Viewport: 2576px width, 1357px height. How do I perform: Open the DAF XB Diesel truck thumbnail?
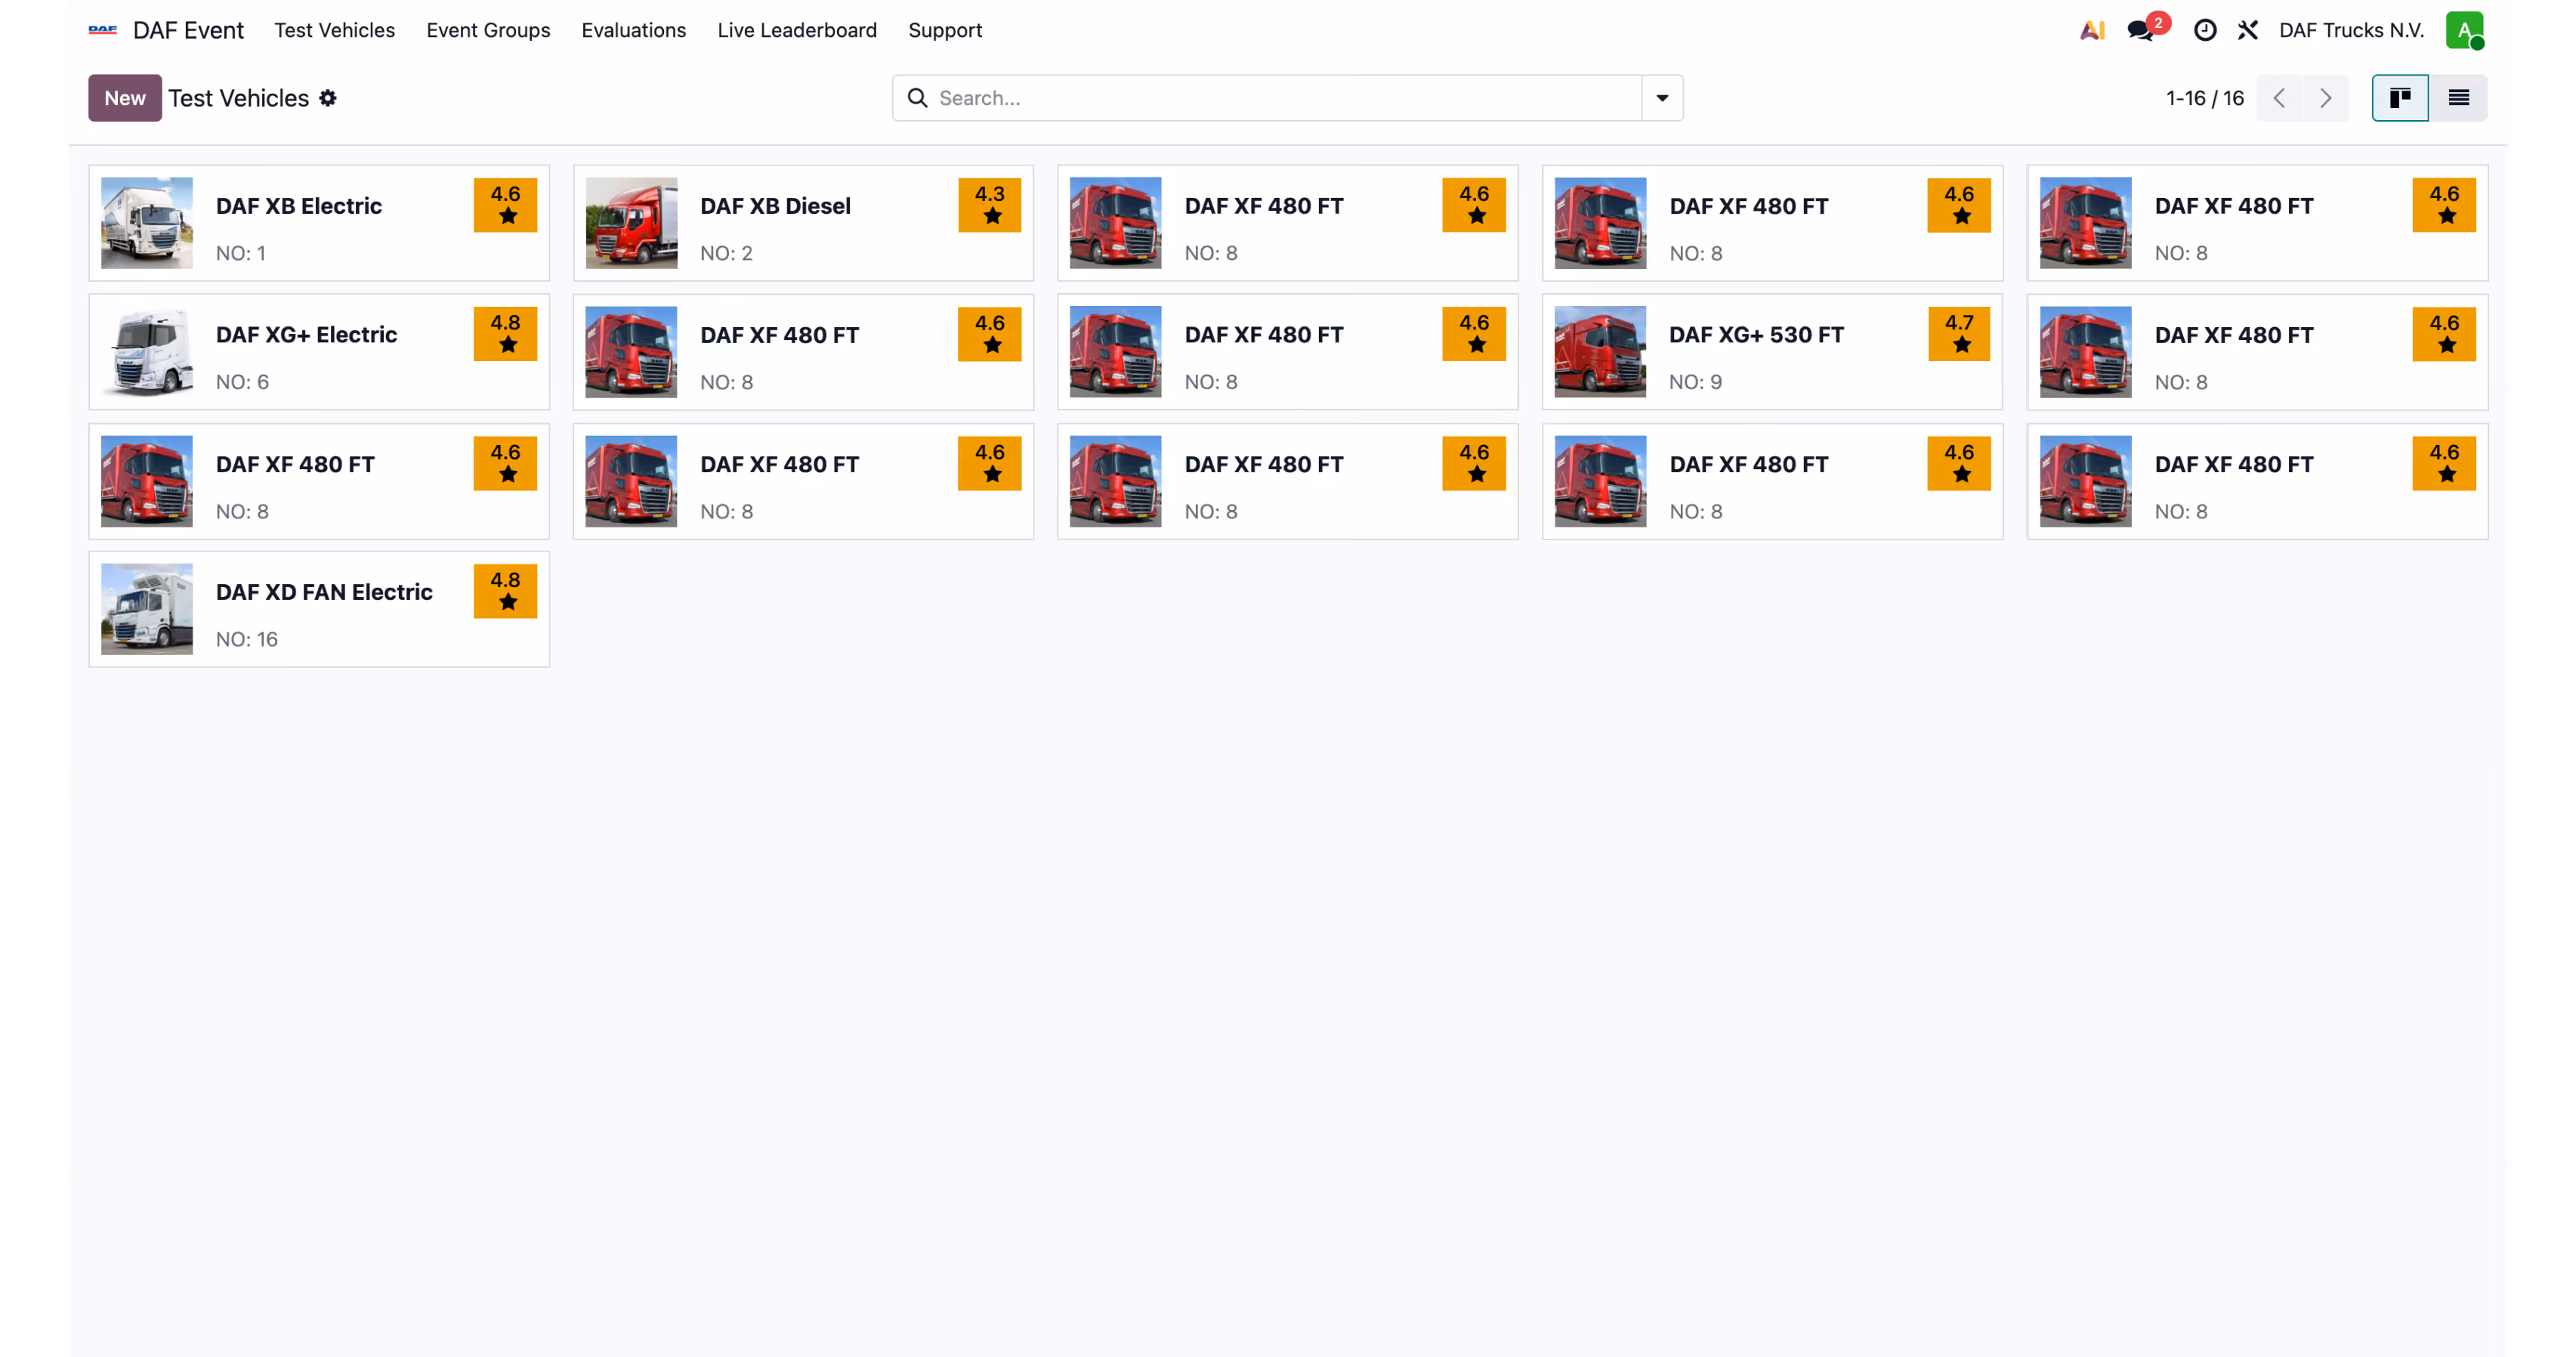631,223
